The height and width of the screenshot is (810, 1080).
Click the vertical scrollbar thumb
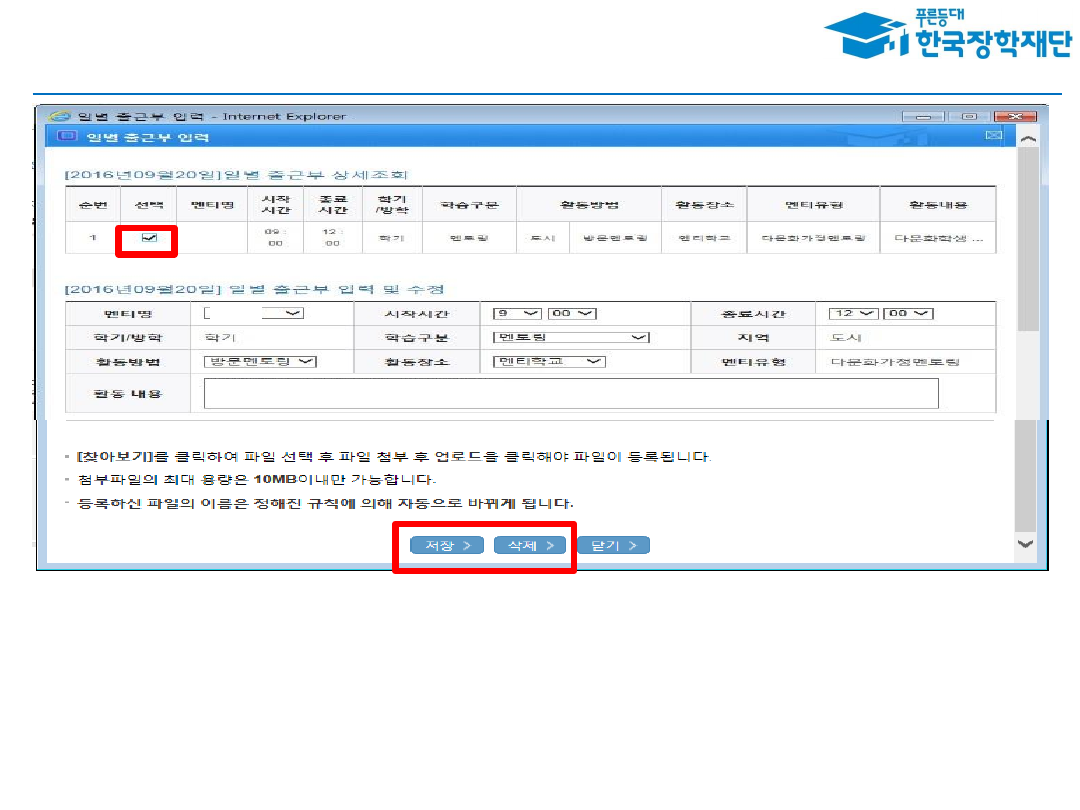click(x=1026, y=240)
